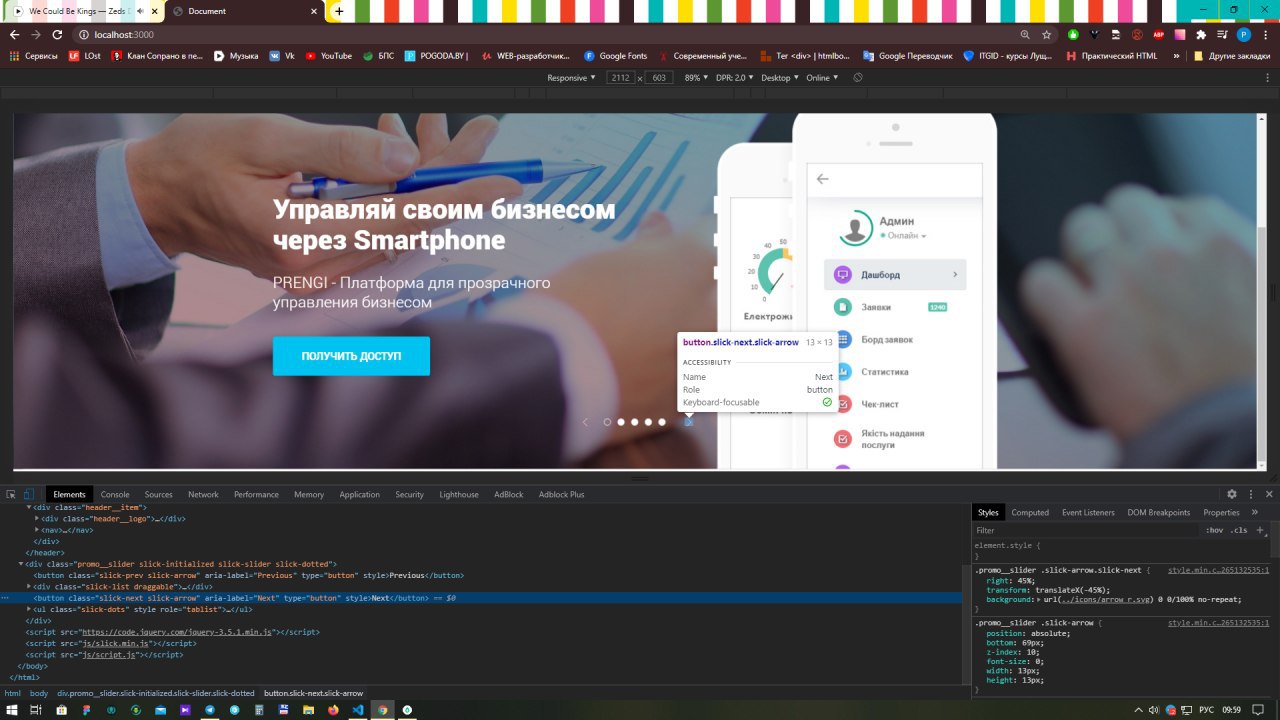Select the first slider dot
Screen dimensions: 1280x720
607,422
